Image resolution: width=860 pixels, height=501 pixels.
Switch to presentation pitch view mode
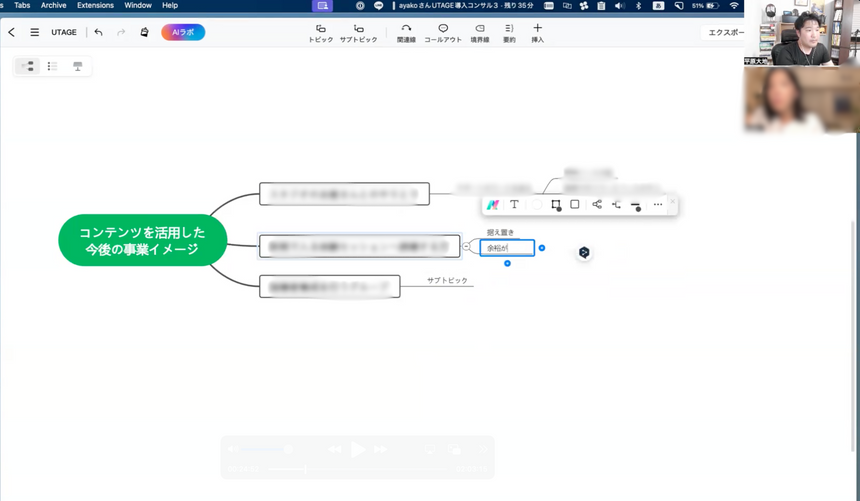pos(77,66)
